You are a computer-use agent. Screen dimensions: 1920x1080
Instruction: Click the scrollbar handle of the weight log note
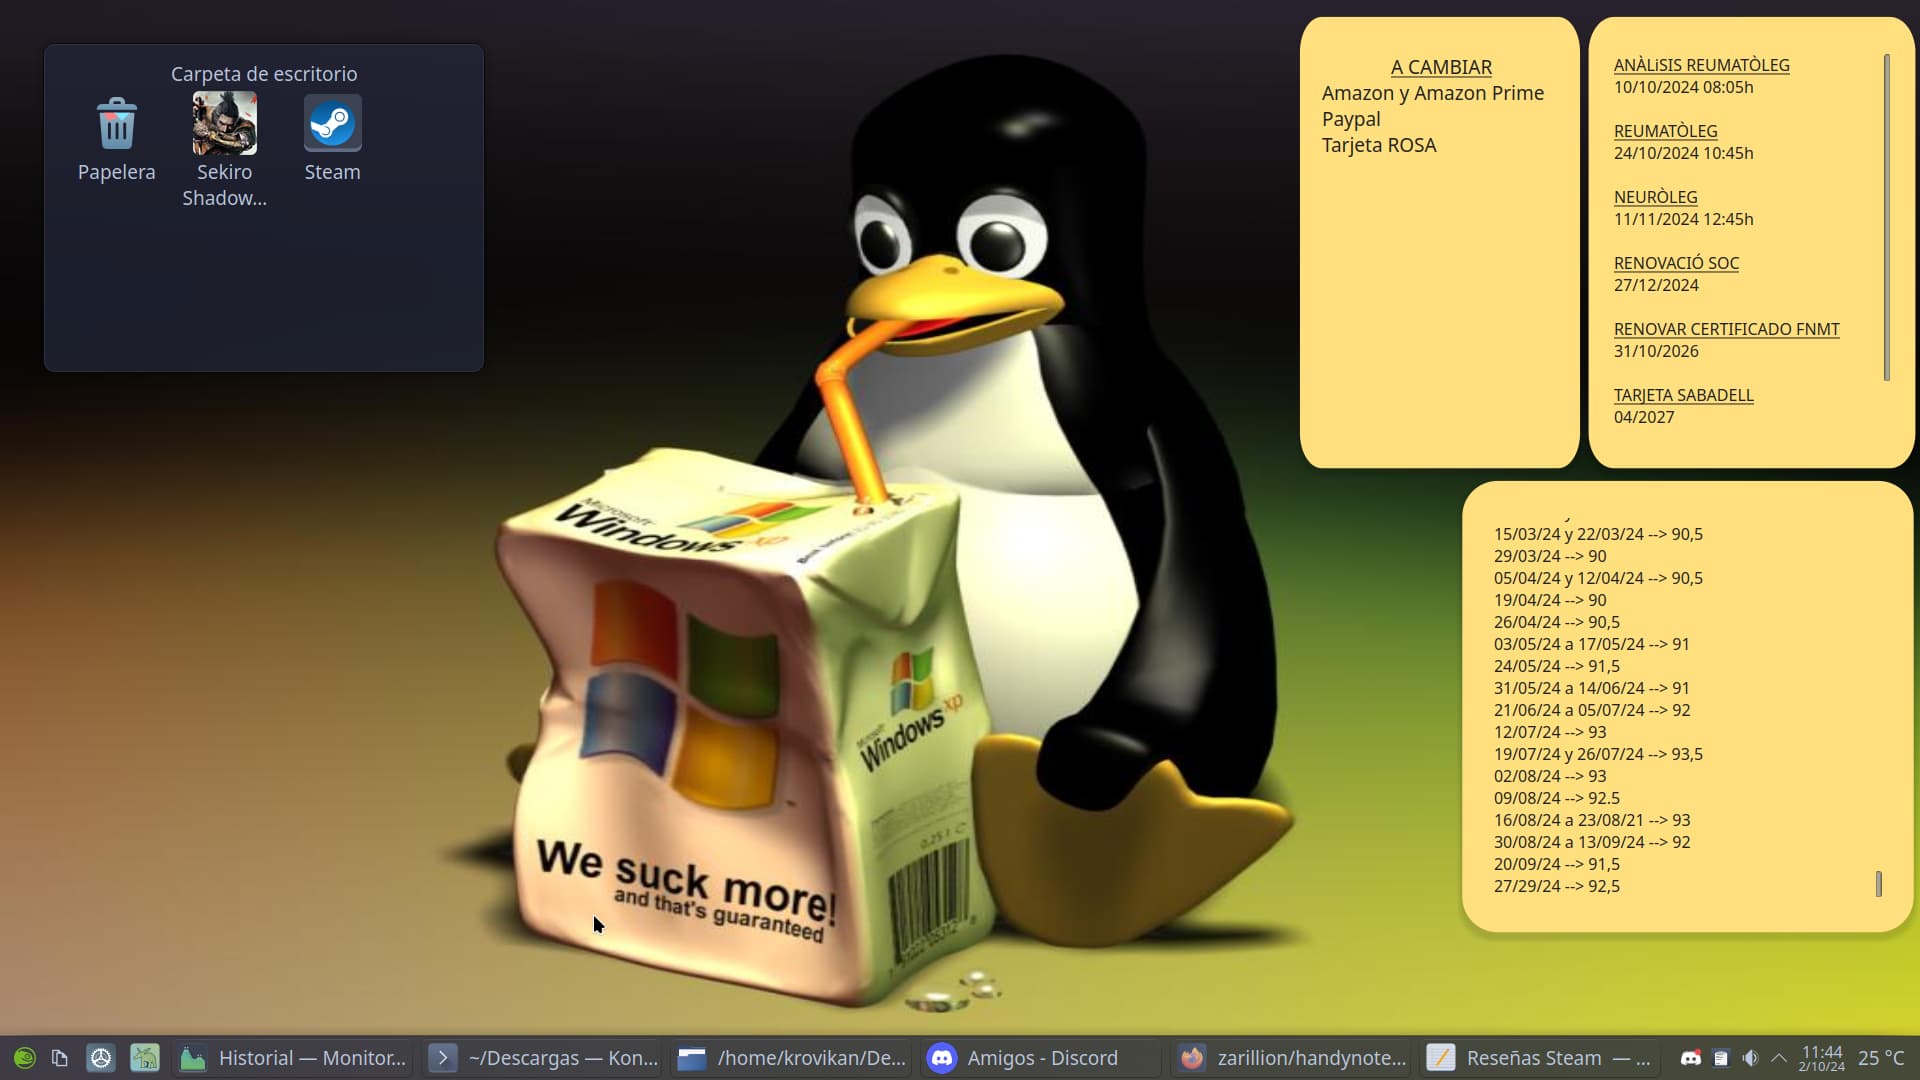click(x=1879, y=884)
